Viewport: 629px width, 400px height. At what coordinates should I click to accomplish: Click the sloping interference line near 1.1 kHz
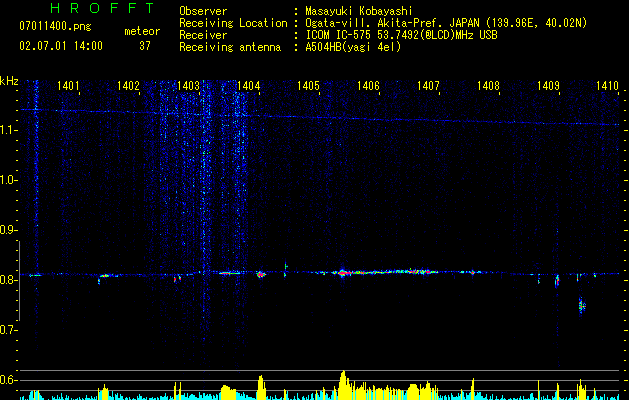tap(319, 117)
